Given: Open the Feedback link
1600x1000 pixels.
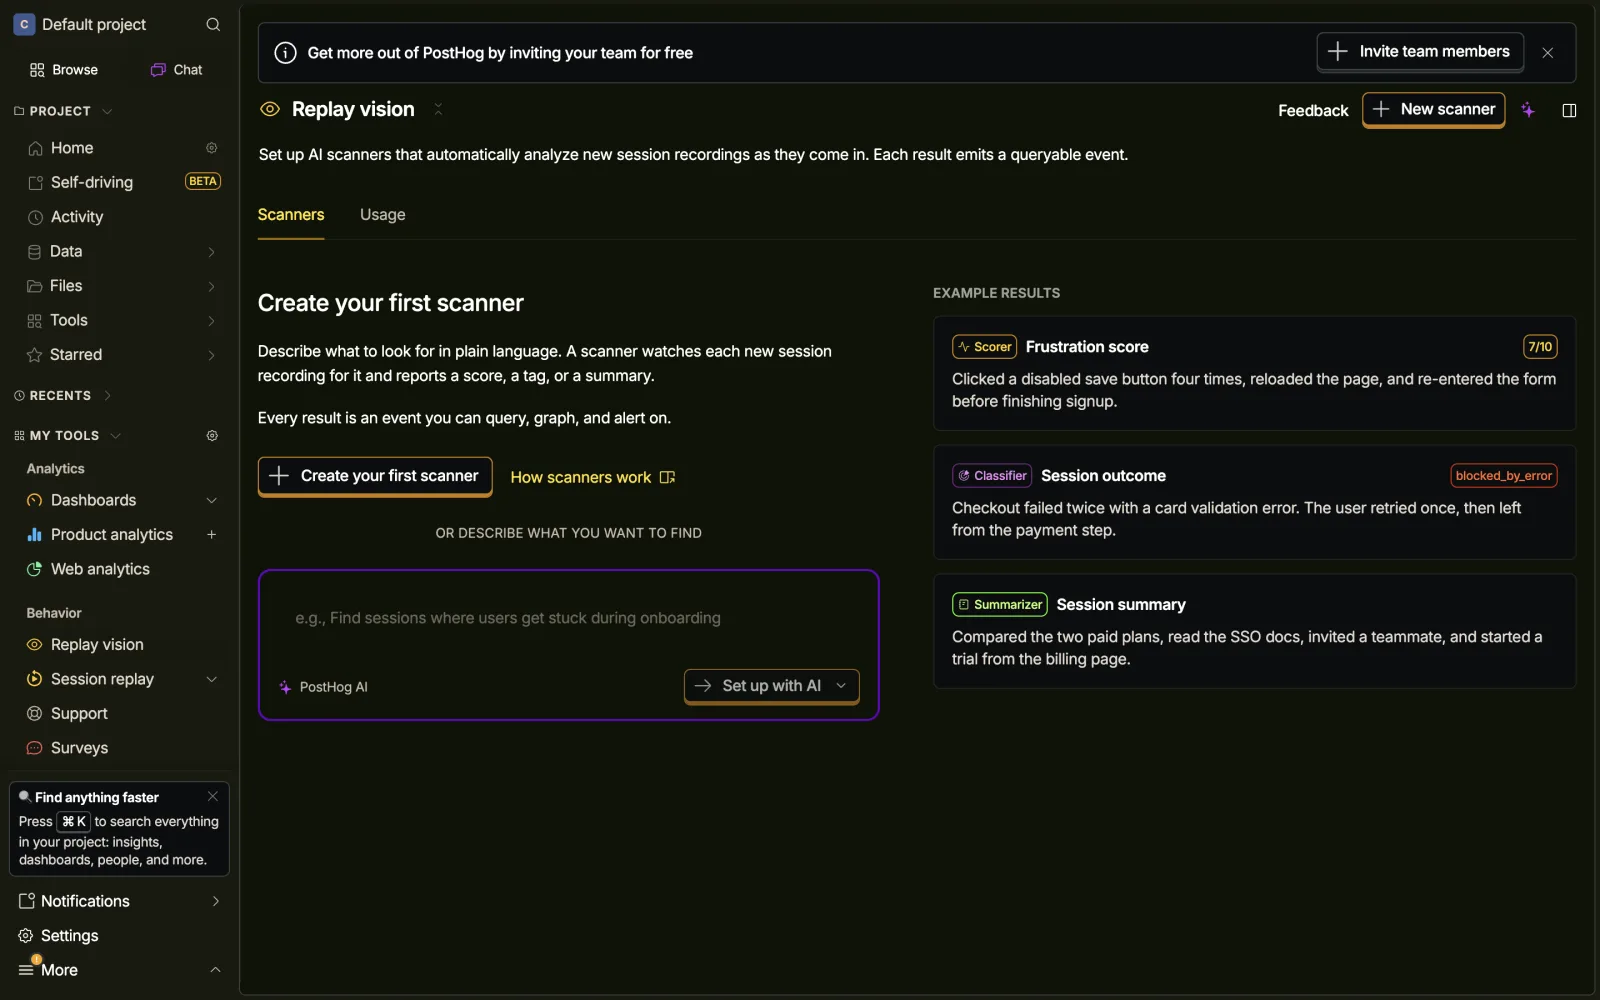Looking at the screenshot, I should [x=1313, y=111].
